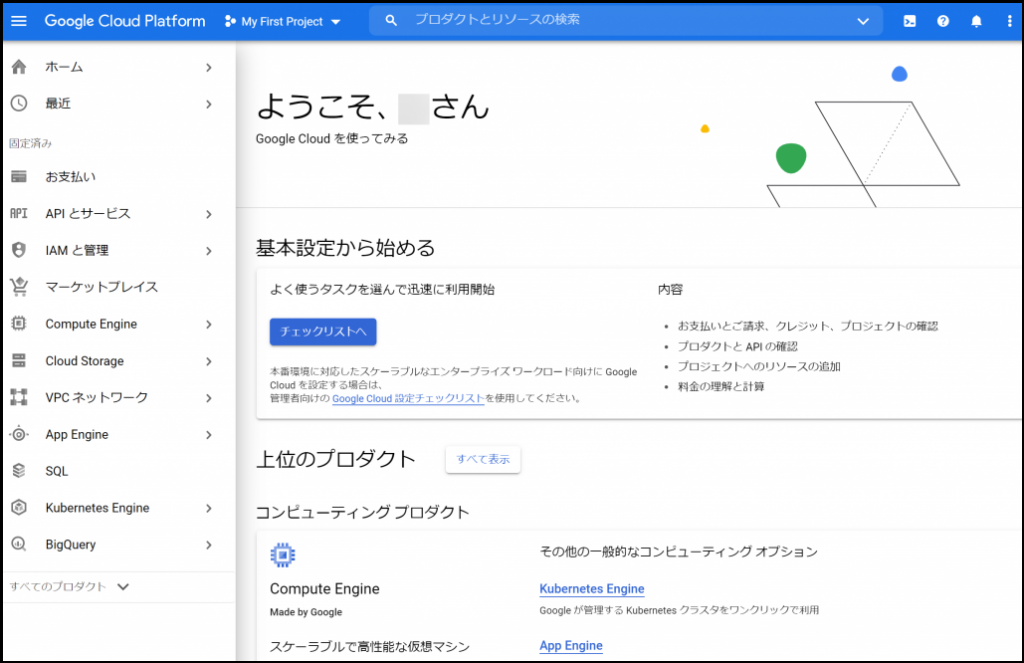Expand VPC ネットワーク submenu chevron
The image size is (1024, 663).
pos(209,397)
